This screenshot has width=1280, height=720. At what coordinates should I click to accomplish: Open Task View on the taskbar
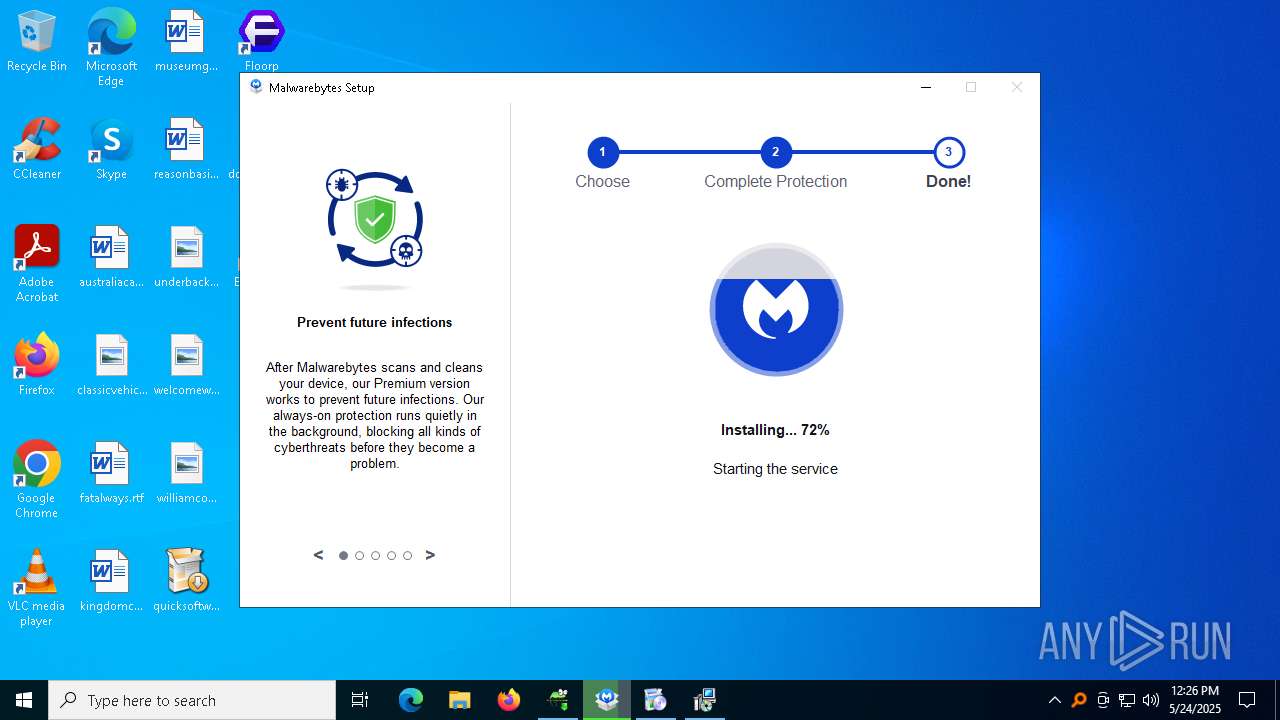(x=360, y=700)
